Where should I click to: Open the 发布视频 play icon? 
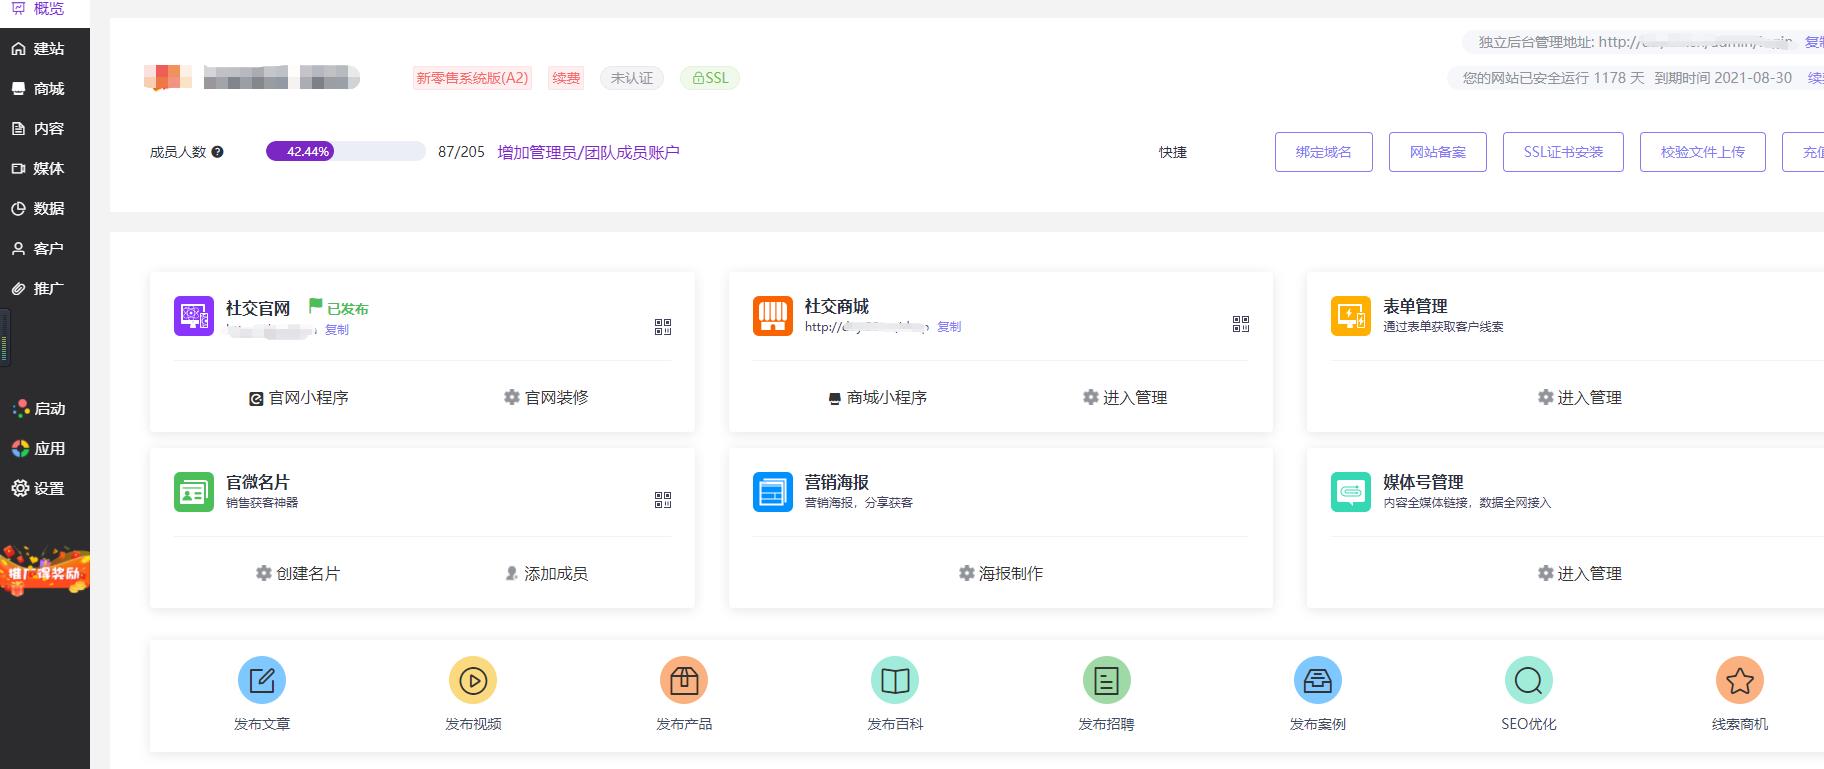(473, 681)
